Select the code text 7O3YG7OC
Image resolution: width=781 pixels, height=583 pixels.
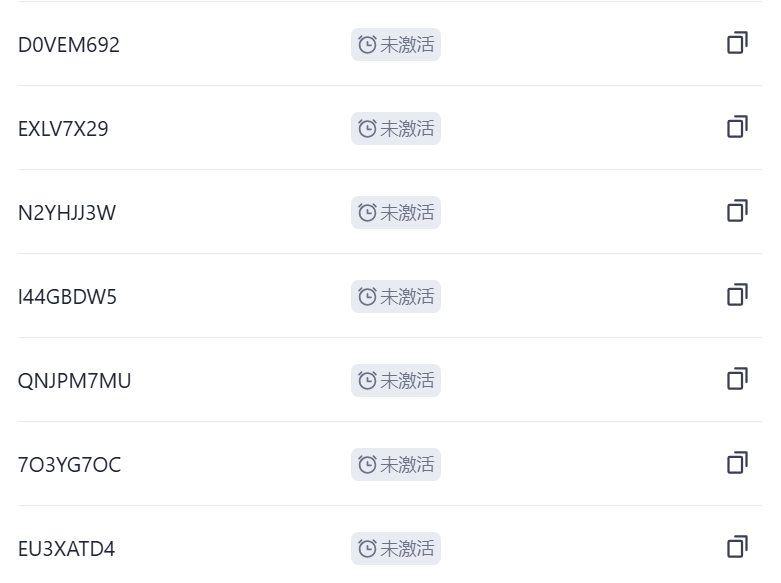[69, 465]
